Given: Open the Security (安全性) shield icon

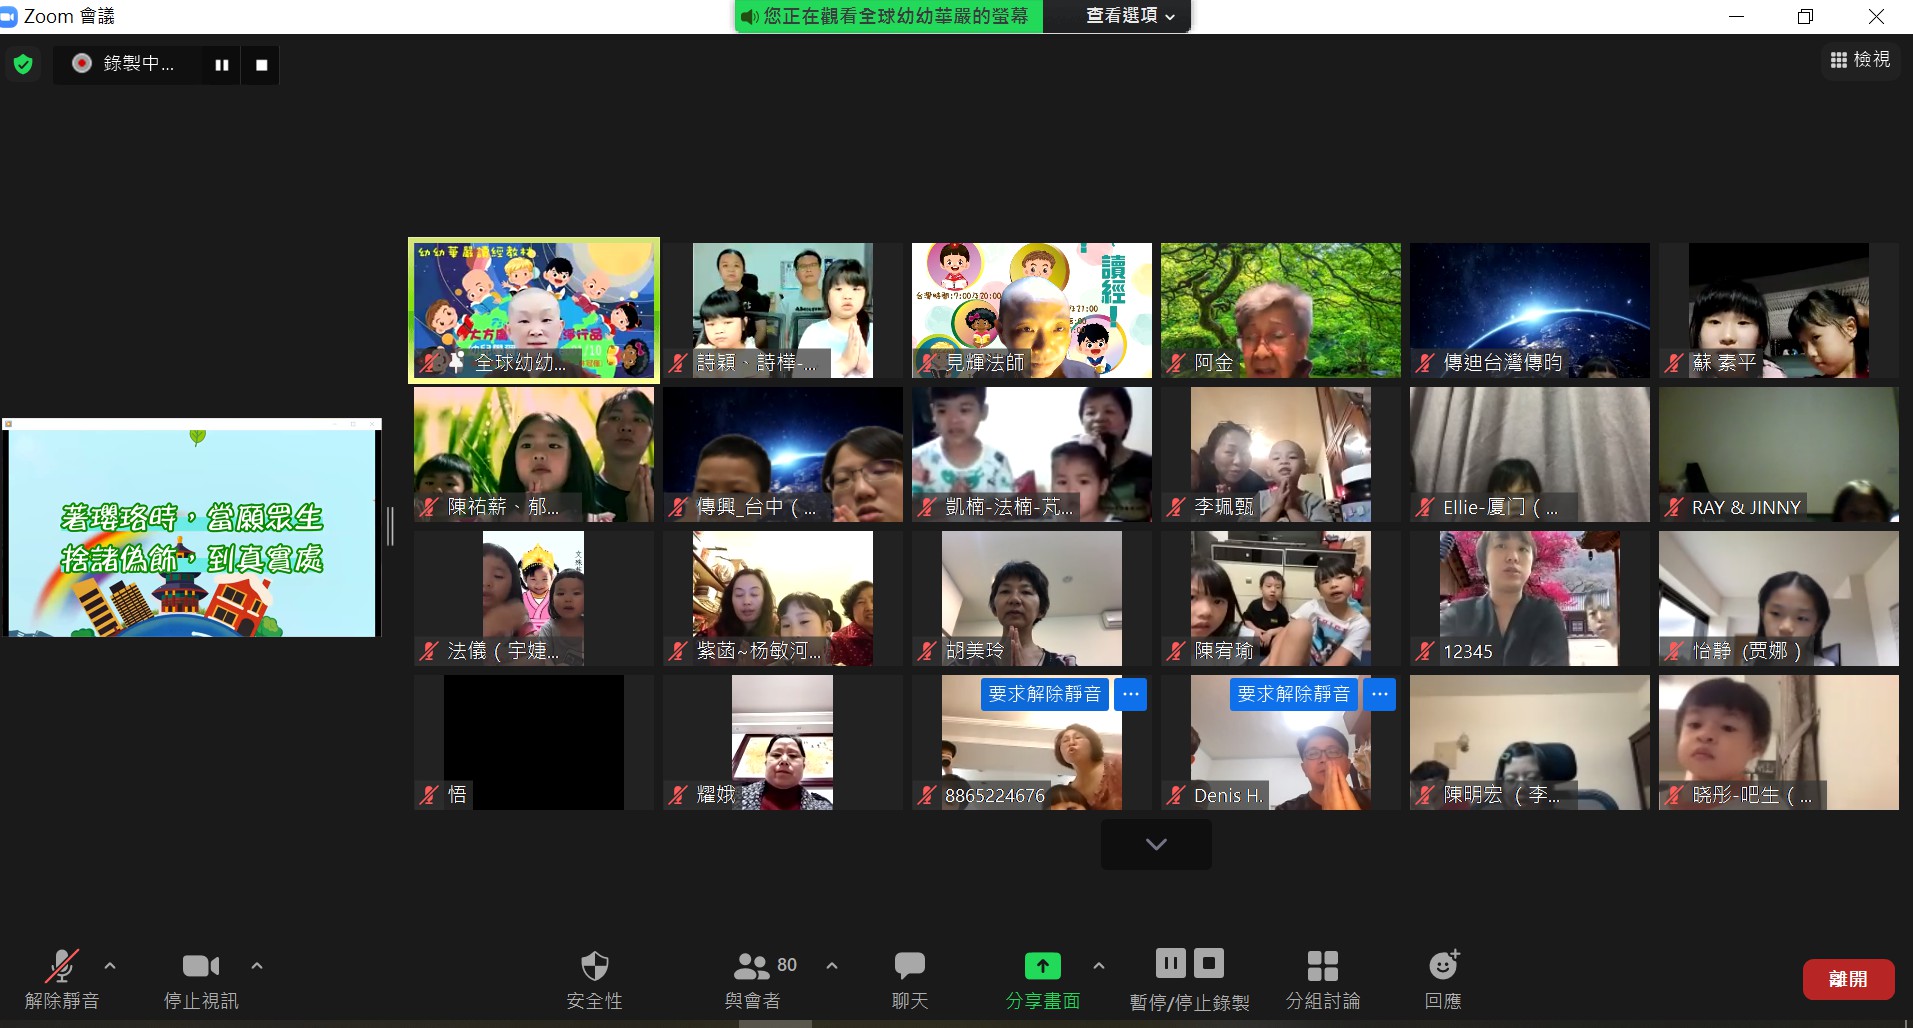Looking at the screenshot, I should 594,966.
